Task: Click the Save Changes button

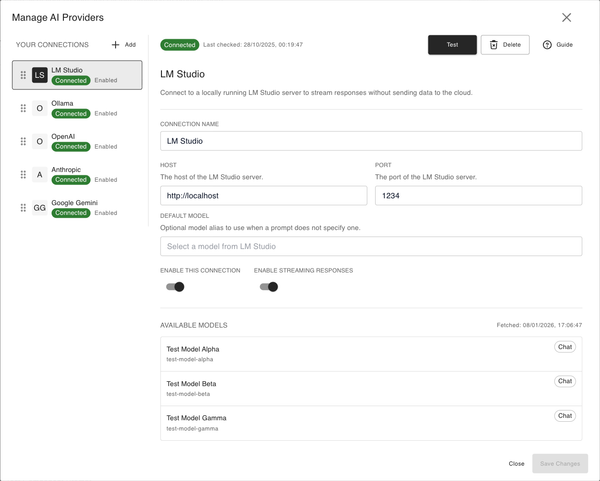Action: [x=560, y=463]
